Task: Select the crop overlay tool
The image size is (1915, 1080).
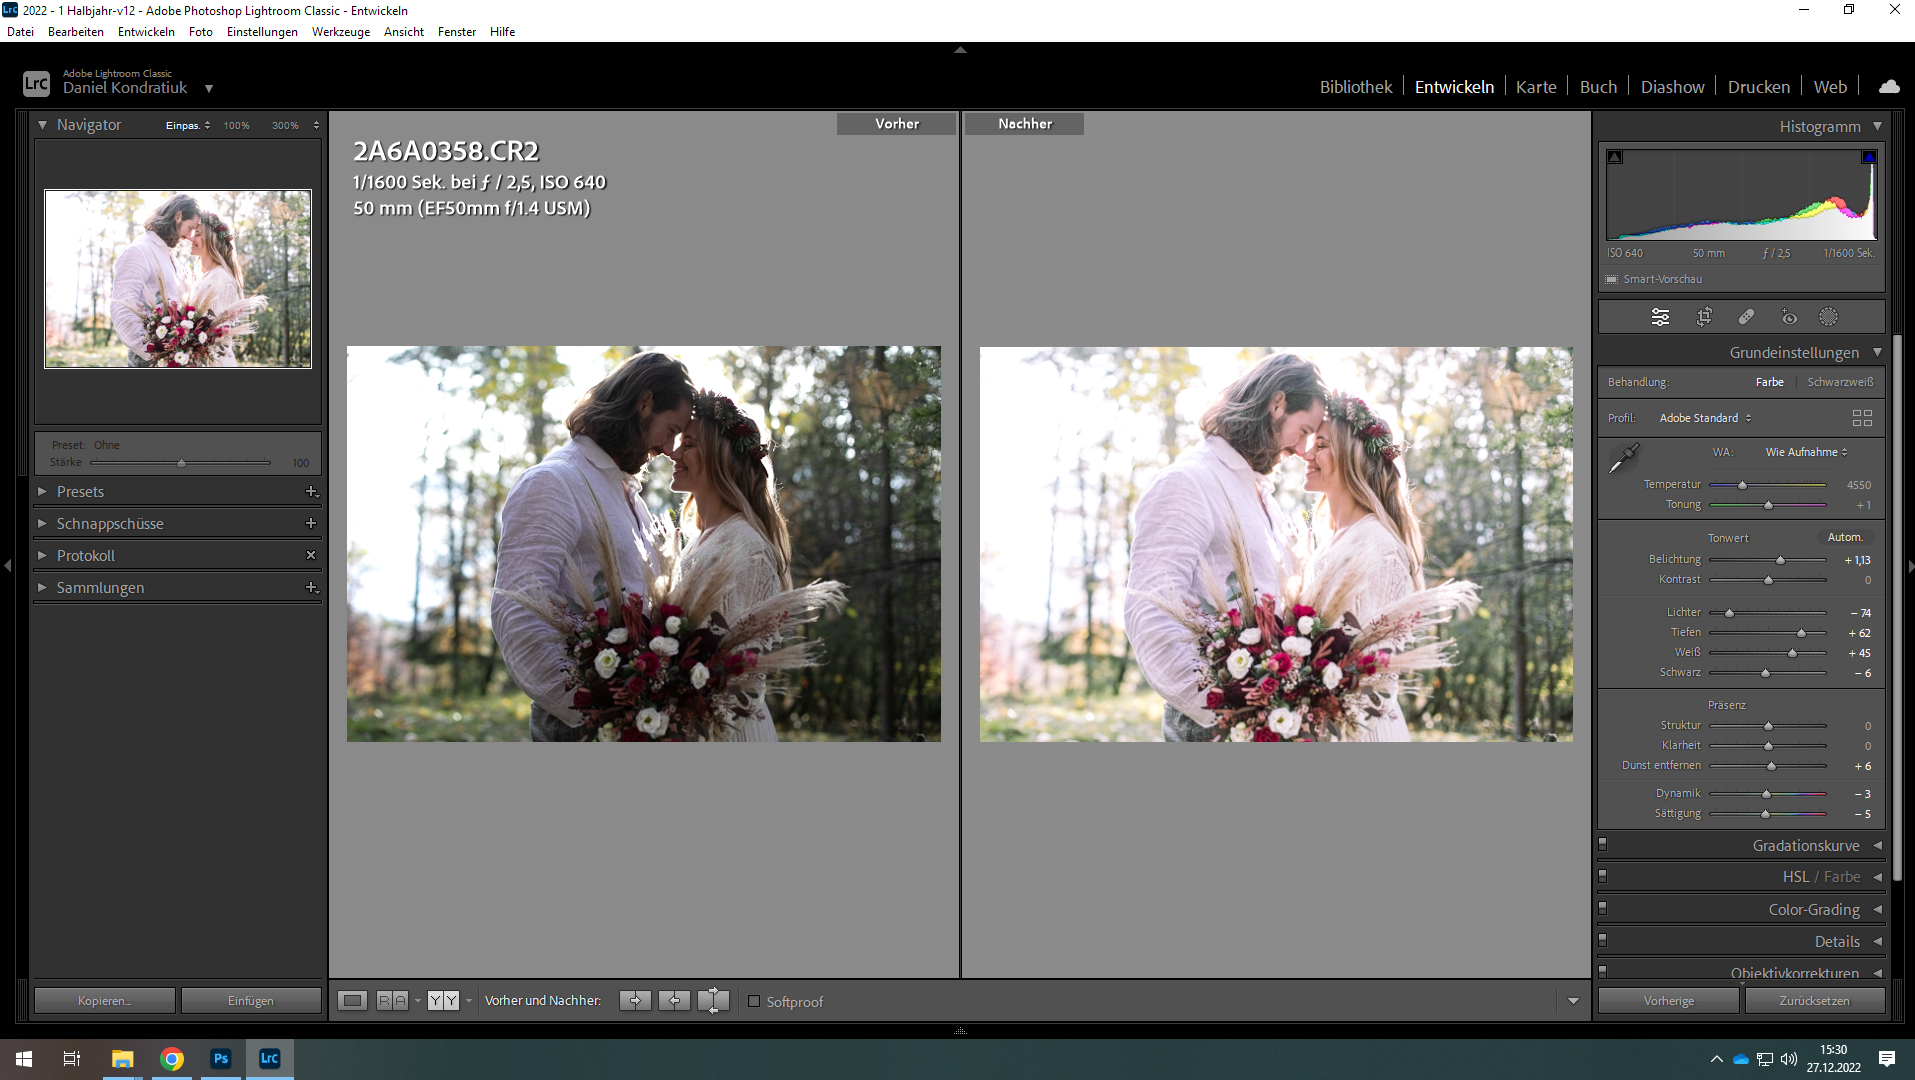Action: [x=1704, y=317]
